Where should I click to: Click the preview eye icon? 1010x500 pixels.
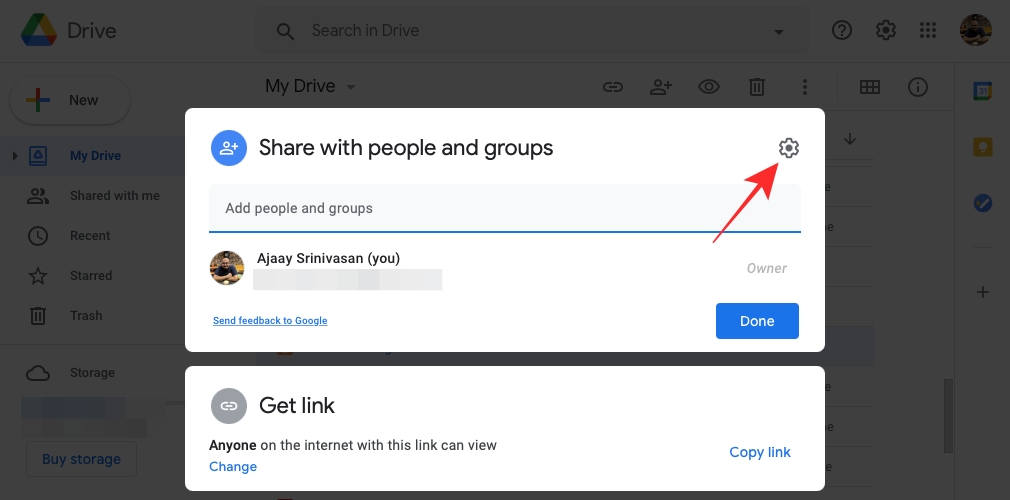(709, 87)
